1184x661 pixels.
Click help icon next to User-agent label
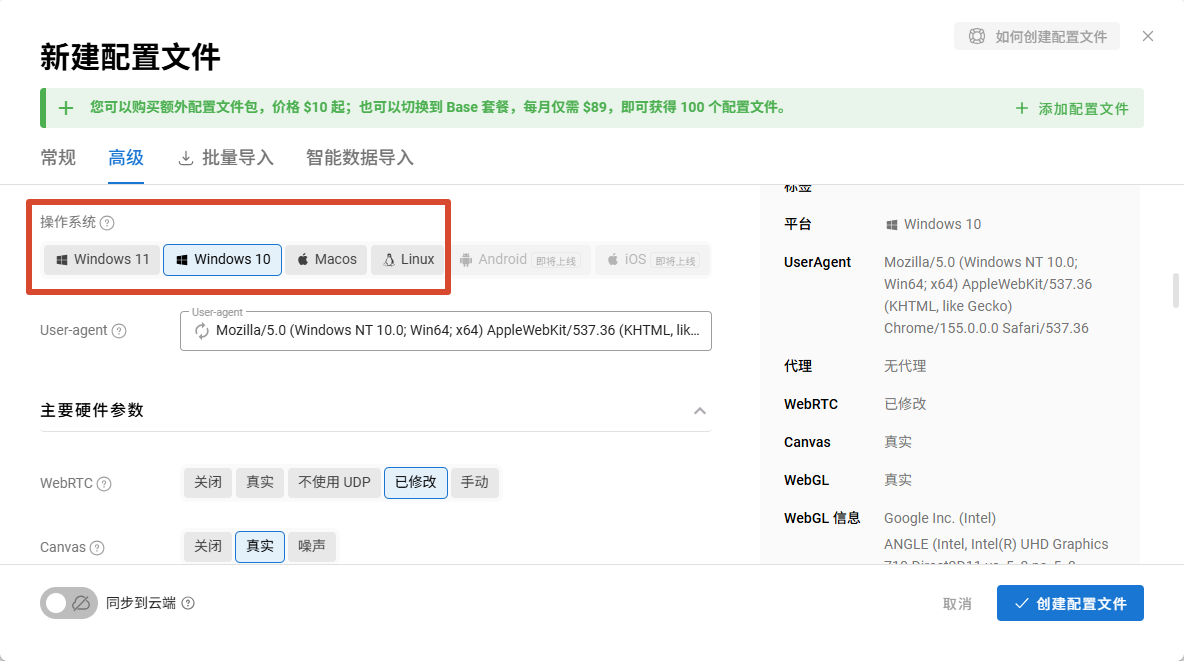pos(119,331)
